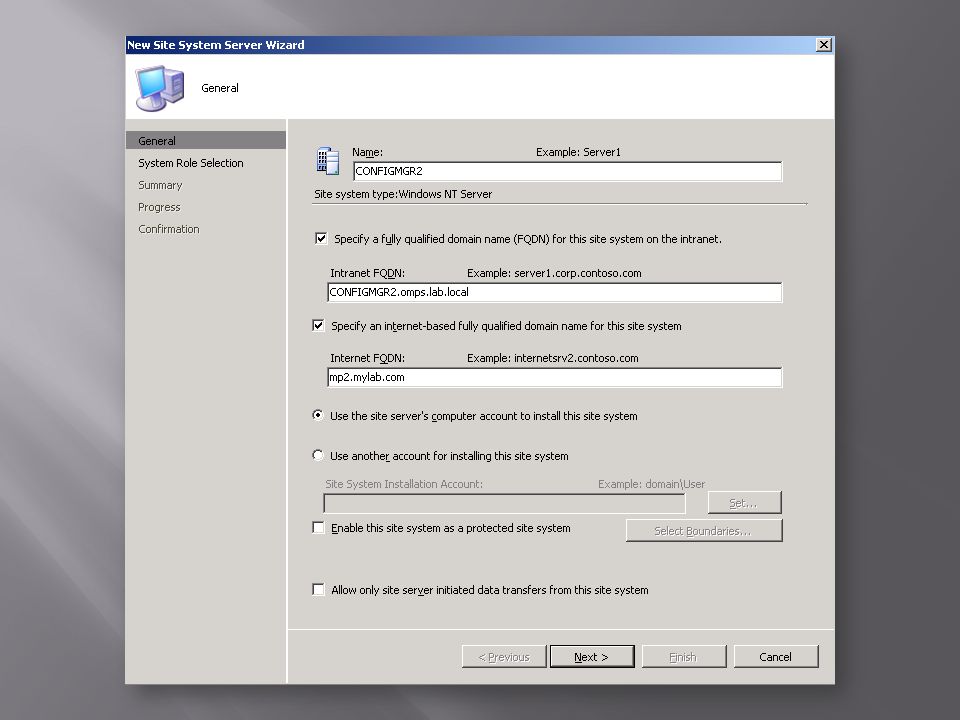The height and width of the screenshot is (720, 960).
Task: Click the Finish button
Action: 684,656
